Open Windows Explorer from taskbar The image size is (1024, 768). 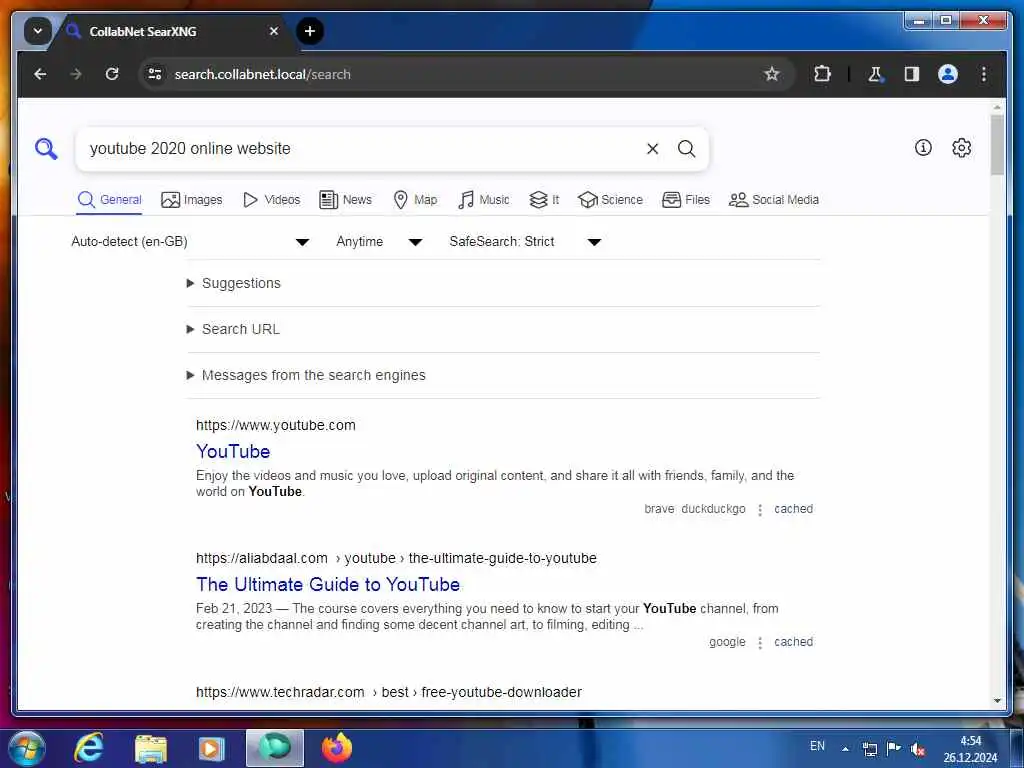(x=151, y=749)
